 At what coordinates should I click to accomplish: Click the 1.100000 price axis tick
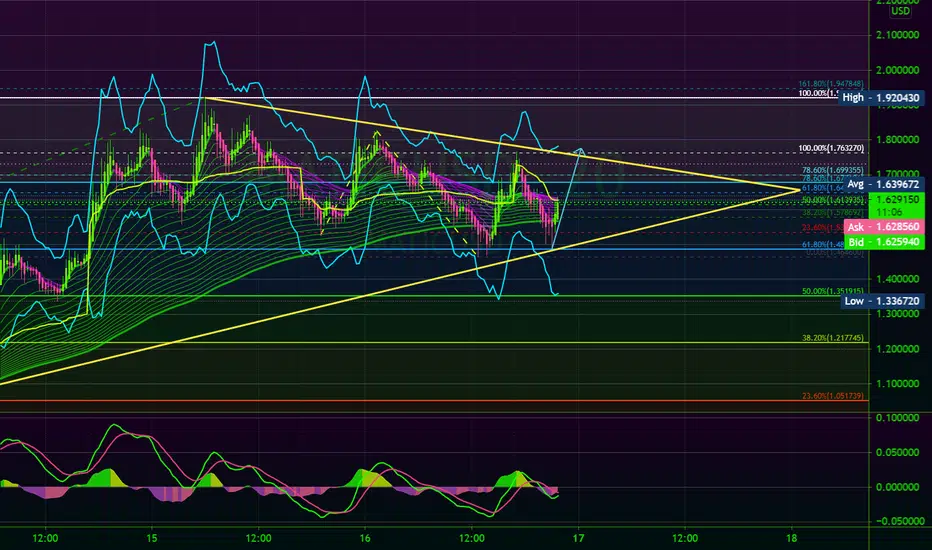point(898,384)
